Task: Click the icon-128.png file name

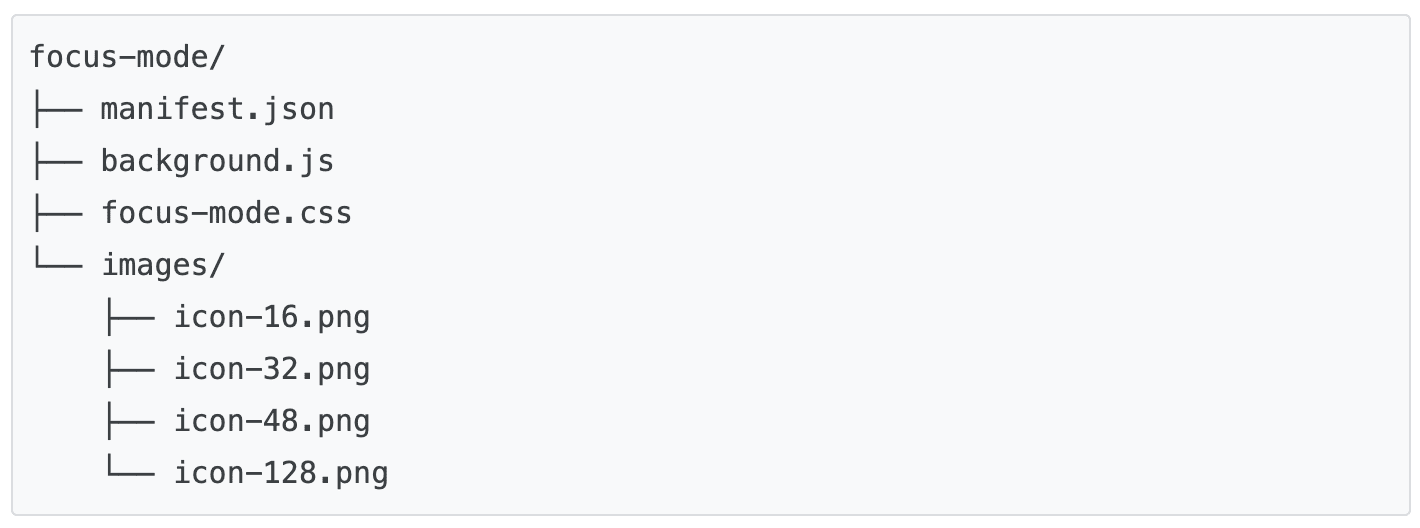Action: coord(281,473)
